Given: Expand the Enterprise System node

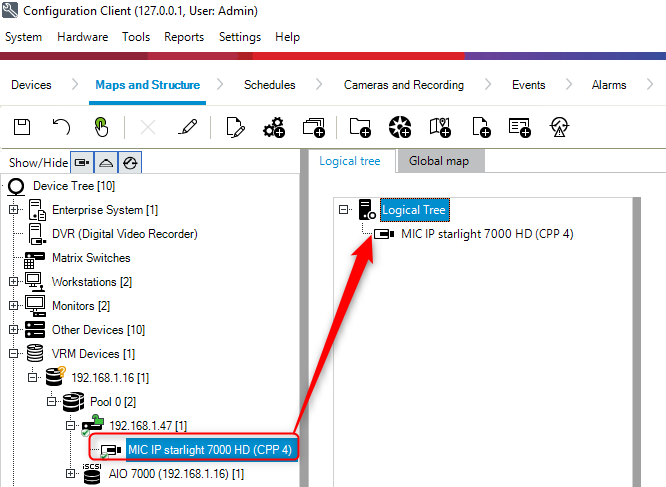Looking at the screenshot, I should 14,210.
